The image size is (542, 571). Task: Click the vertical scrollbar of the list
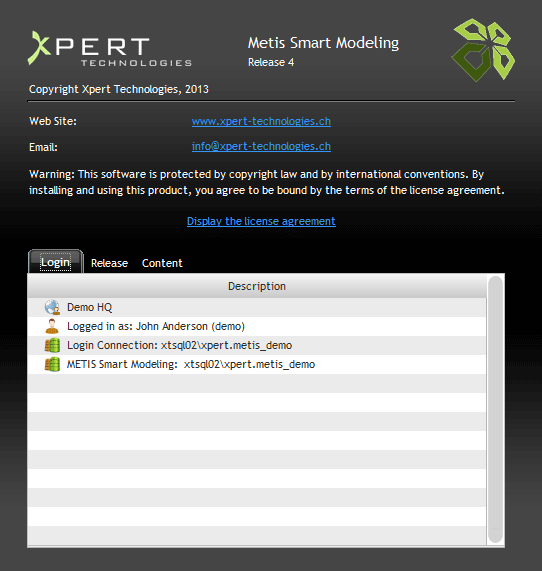tap(495, 409)
